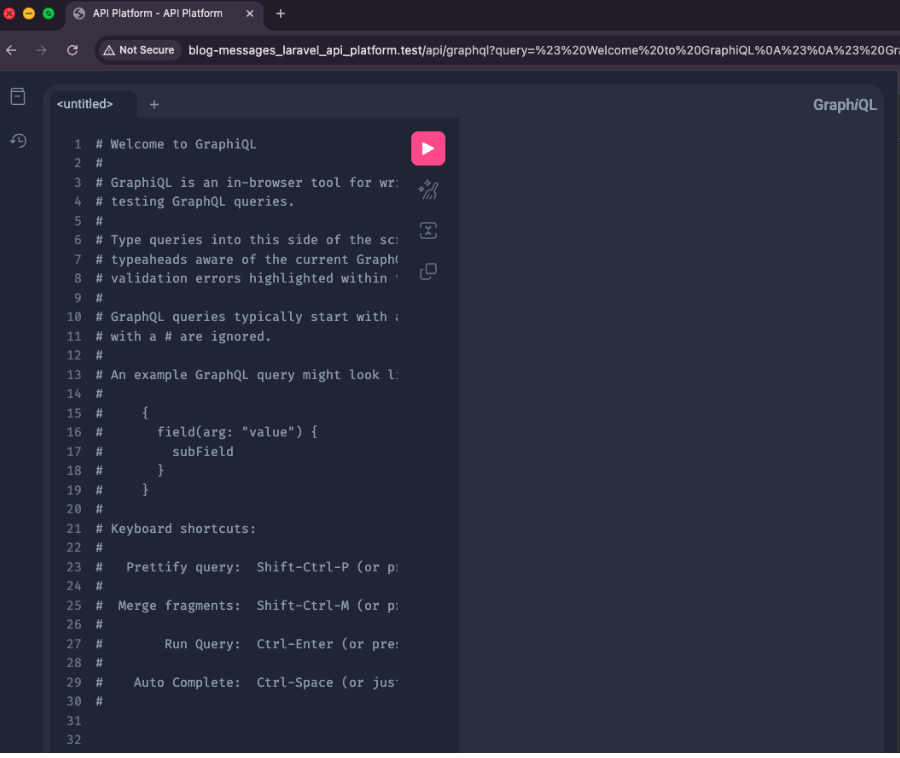
Task: Click the 'subField' text in editor
Action: (x=203, y=452)
